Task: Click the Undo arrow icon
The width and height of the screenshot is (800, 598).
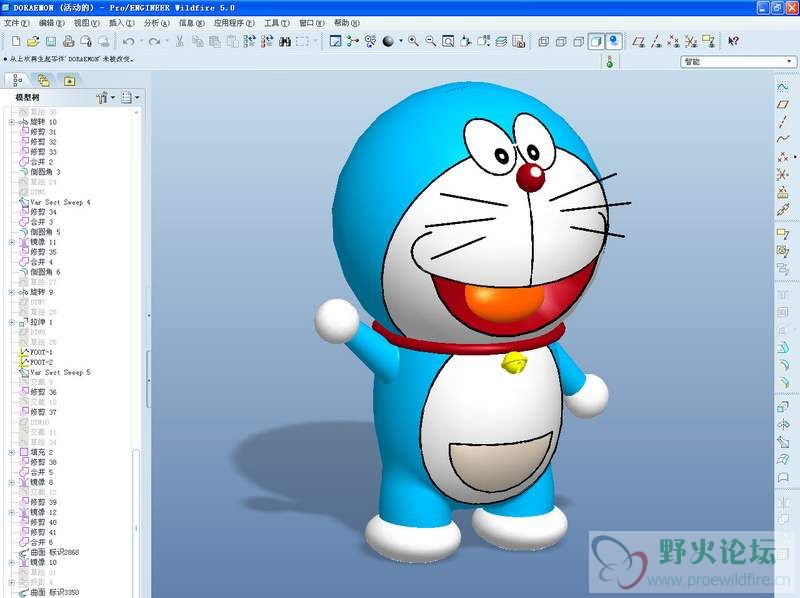Action: point(129,41)
